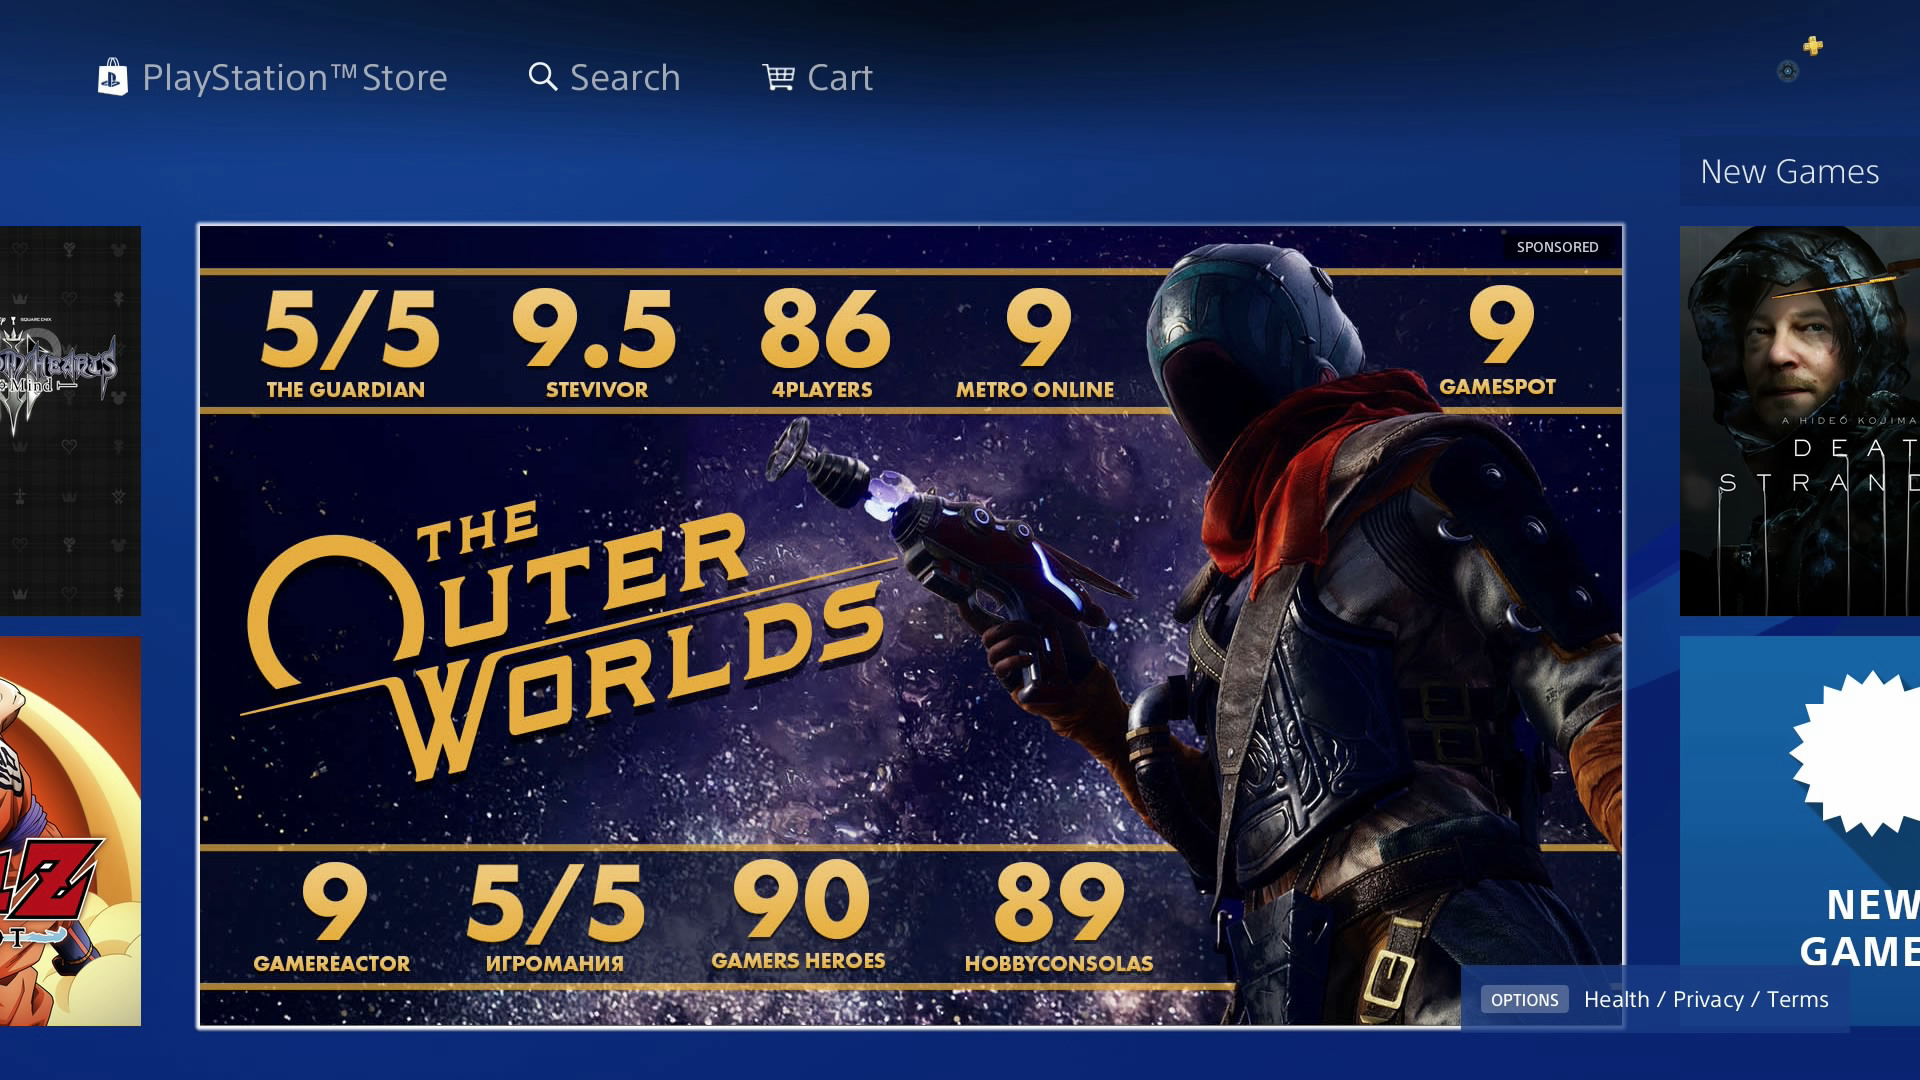Open the Death Stranding game thumbnail
The height and width of the screenshot is (1080, 1920).
[1800, 420]
